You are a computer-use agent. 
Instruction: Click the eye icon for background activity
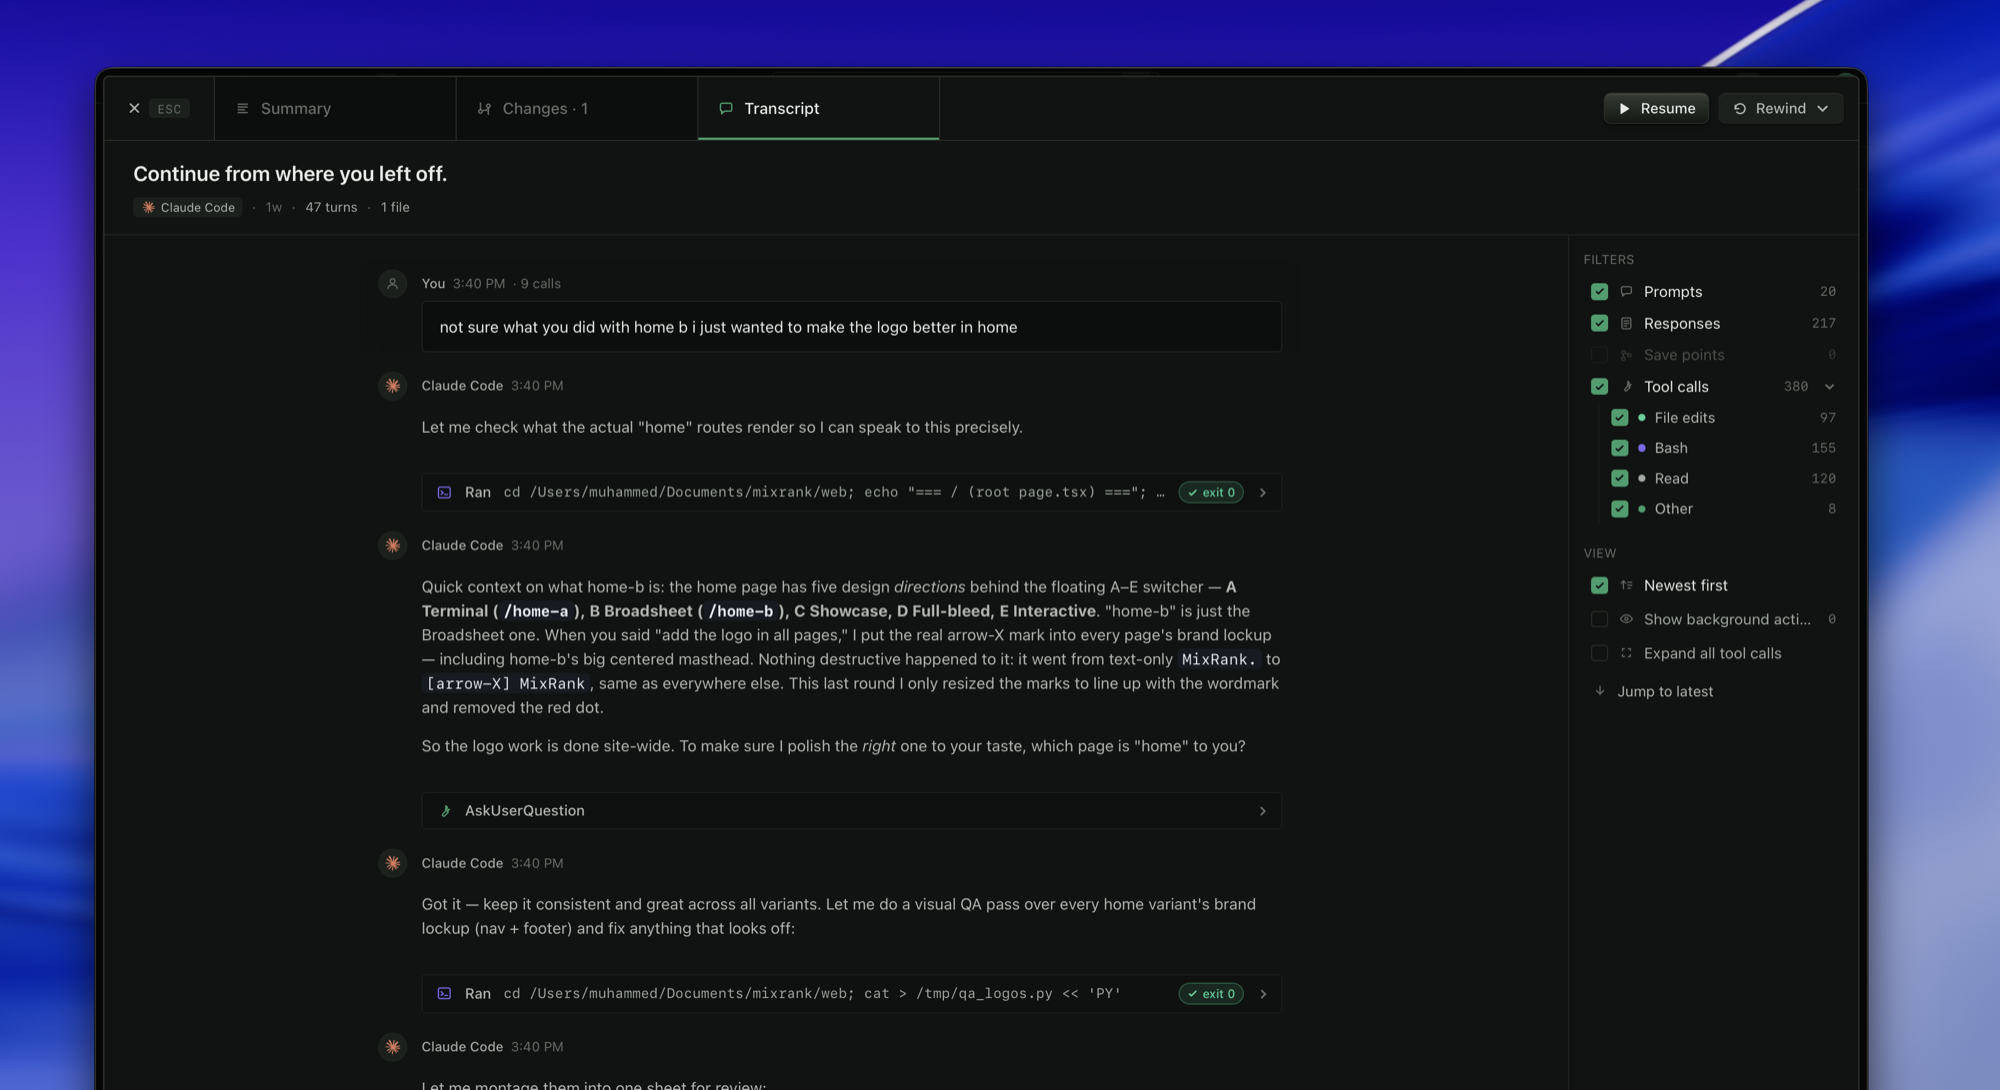[x=1626, y=620]
